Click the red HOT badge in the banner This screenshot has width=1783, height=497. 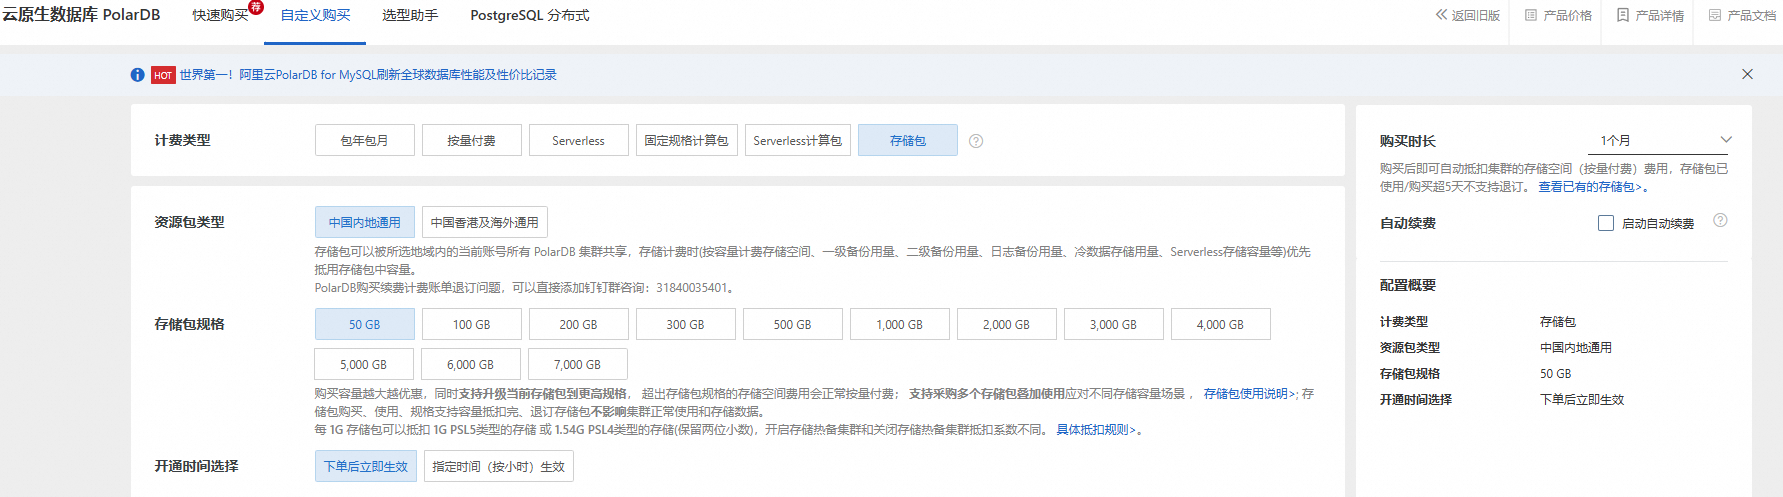click(163, 75)
